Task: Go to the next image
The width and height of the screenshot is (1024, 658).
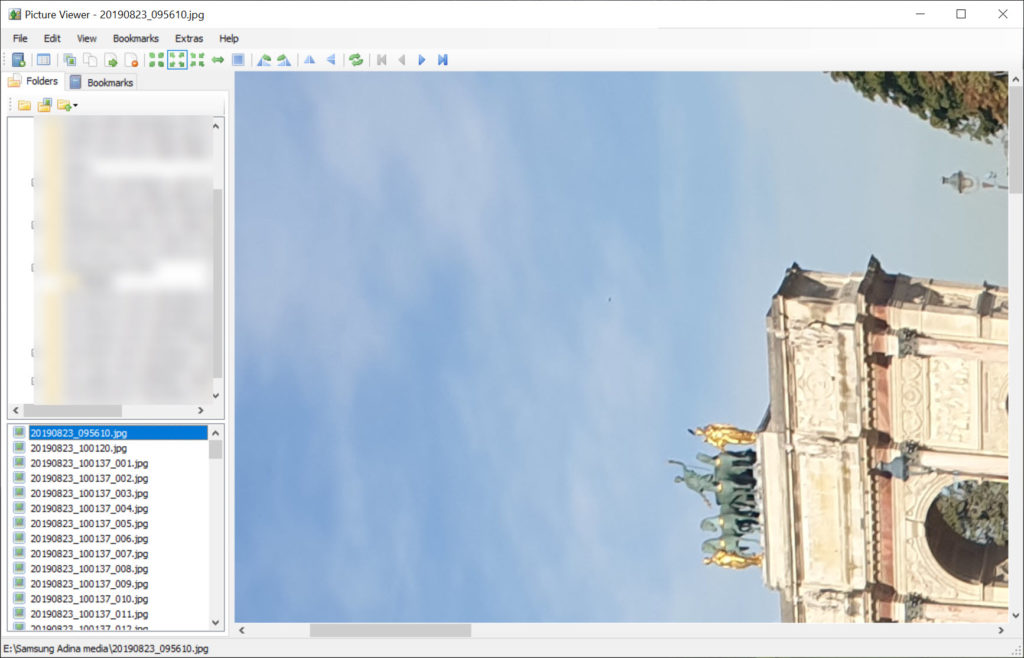Action: 421,59
